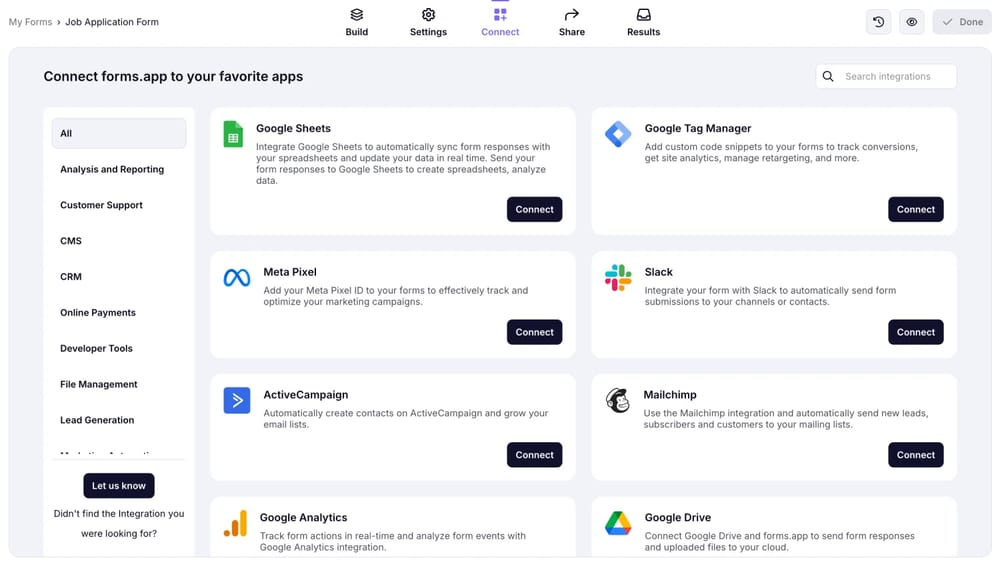Image resolution: width=1000 pixels, height=566 pixels.
Task: Toggle form preview eye icon
Action: [911, 22]
